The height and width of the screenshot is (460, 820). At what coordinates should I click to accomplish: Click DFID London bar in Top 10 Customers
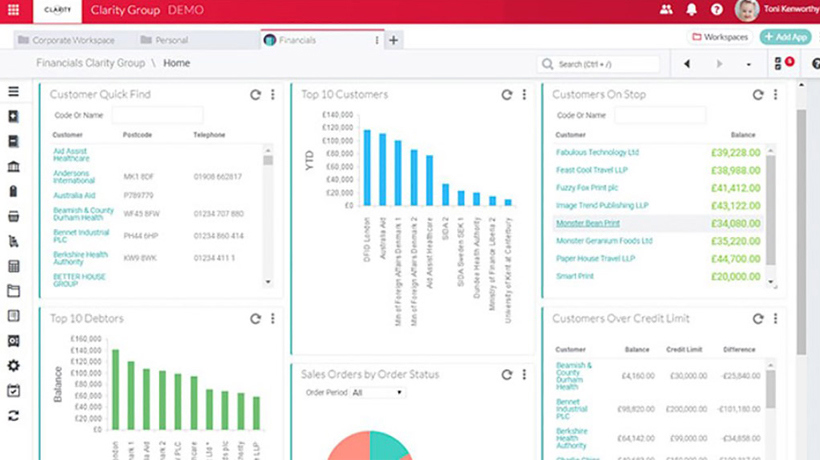point(367,168)
